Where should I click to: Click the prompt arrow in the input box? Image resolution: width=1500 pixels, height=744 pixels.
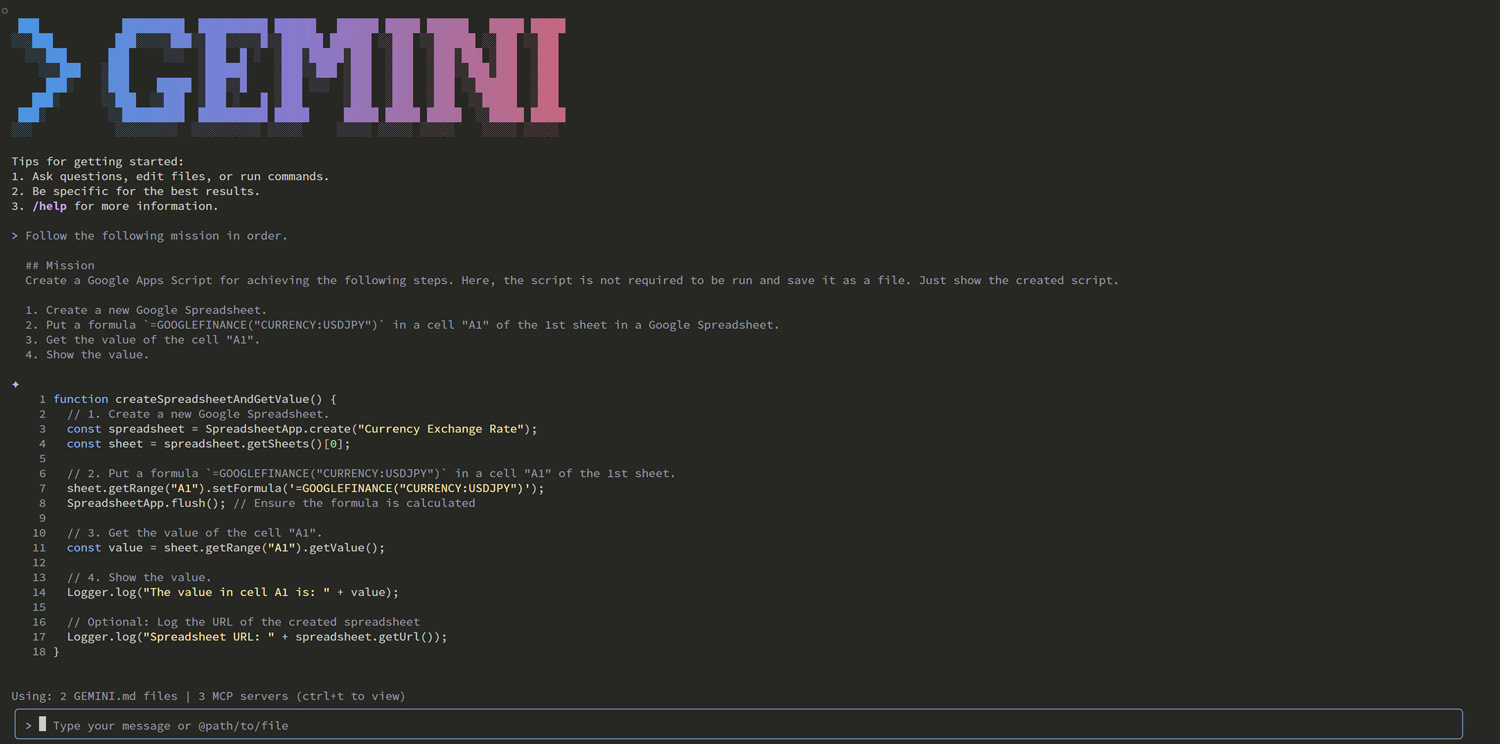click(x=28, y=724)
